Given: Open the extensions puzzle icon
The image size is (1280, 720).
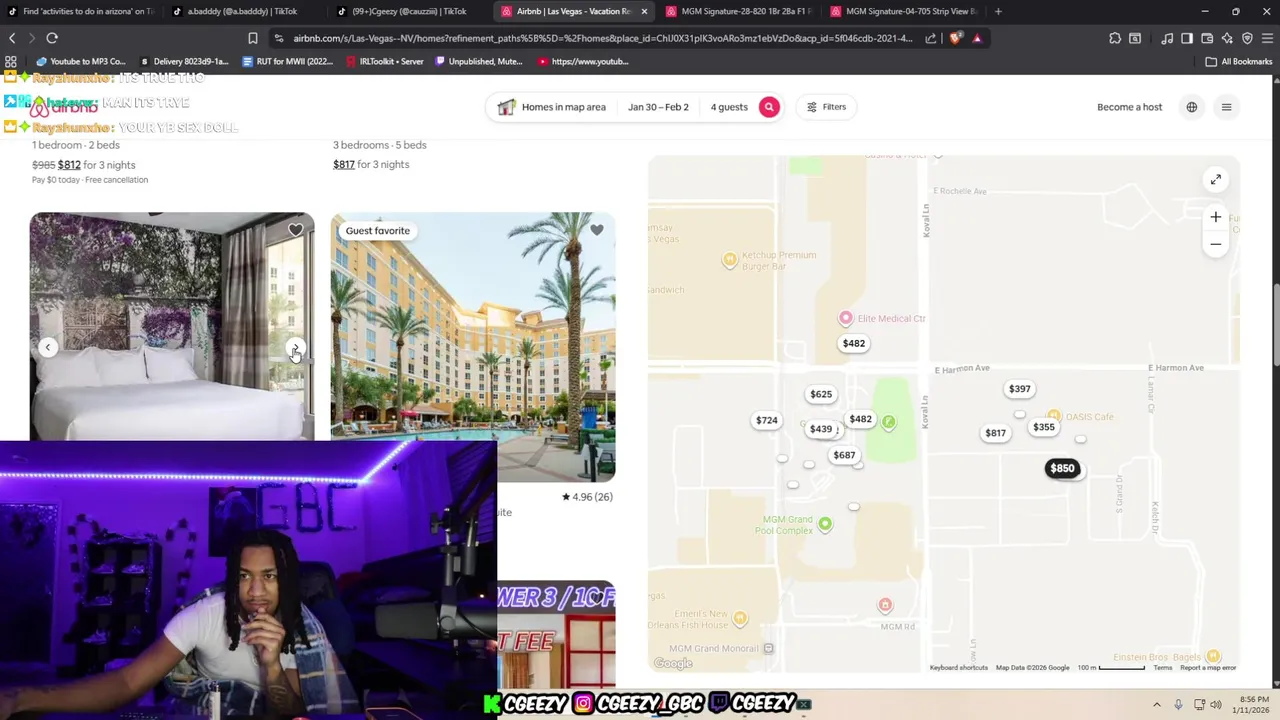Looking at the screenshot, I should pyautogui.click(x=1115, y=38).
